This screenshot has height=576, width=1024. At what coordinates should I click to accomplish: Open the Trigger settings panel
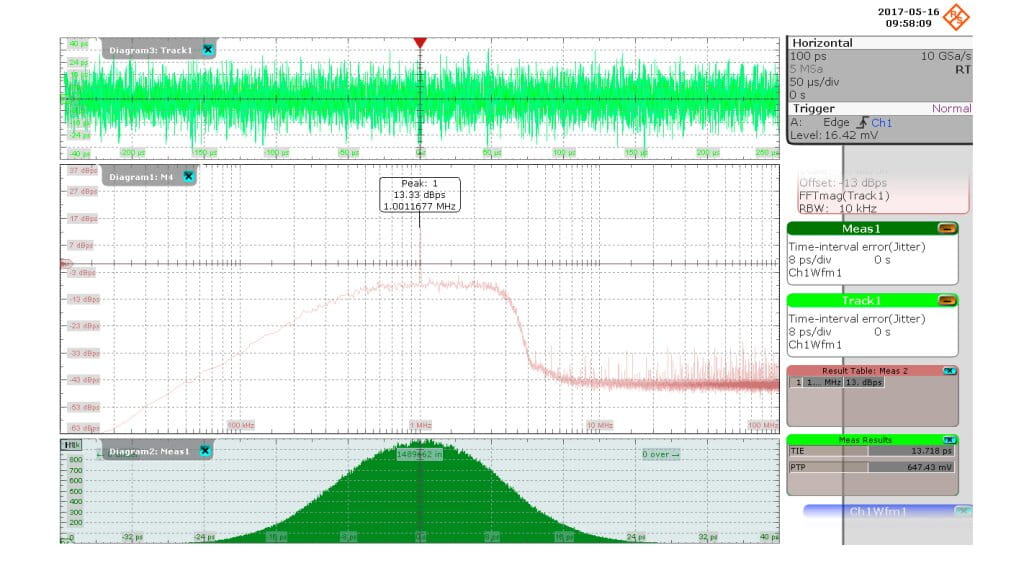(813, 108)
